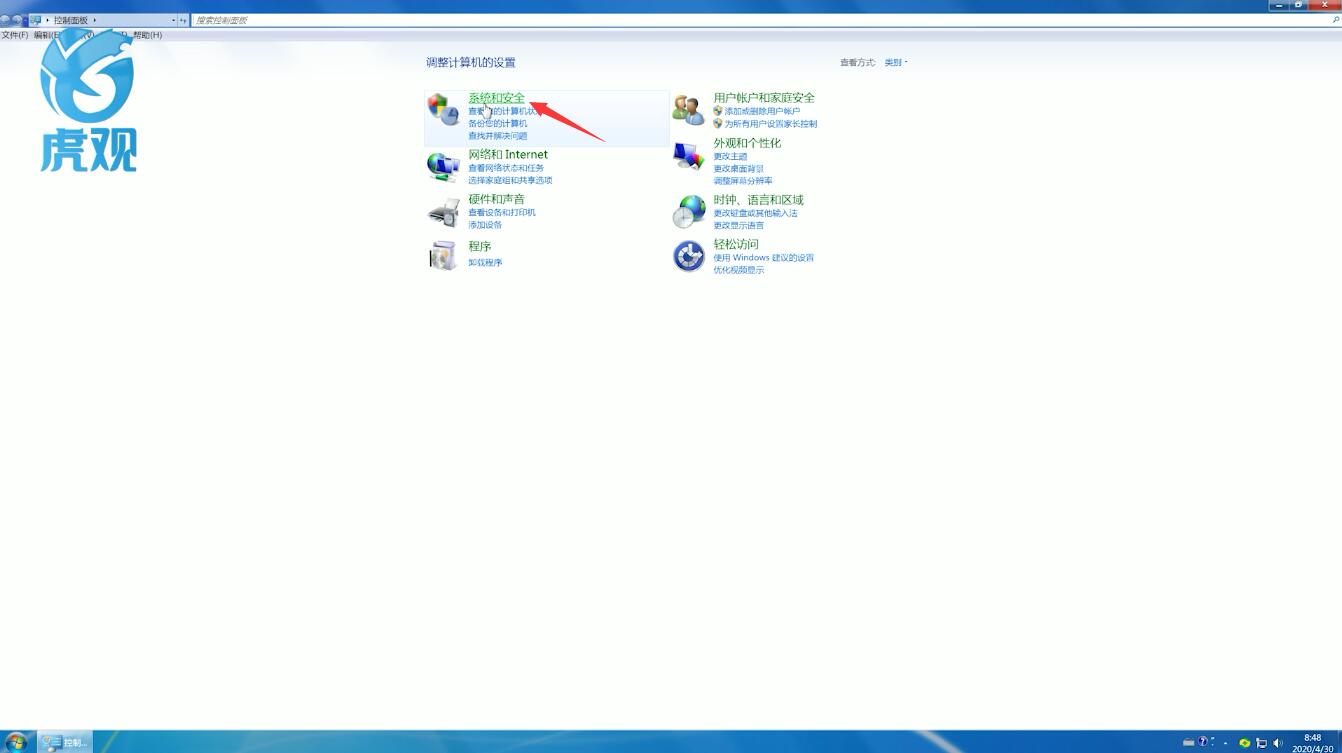
Task: Open the 时钟、语言和区域 heading
Action: (758, 200)
